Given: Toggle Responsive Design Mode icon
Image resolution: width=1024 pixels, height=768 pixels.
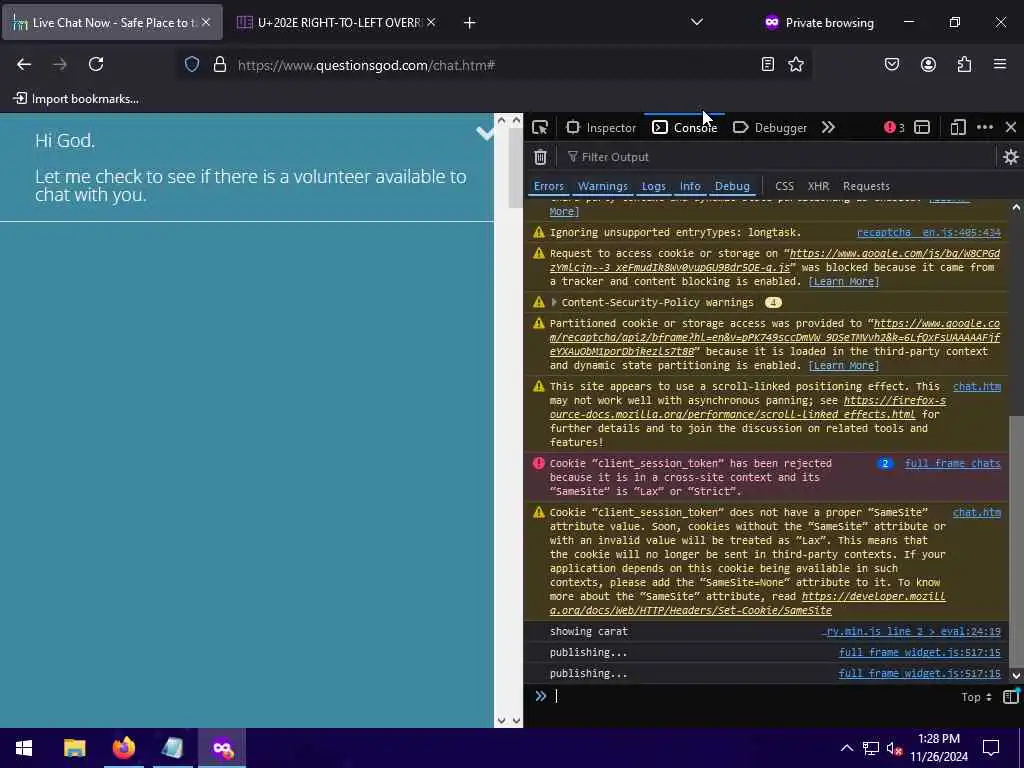Looking at the screenshot, I should [957, 127].
